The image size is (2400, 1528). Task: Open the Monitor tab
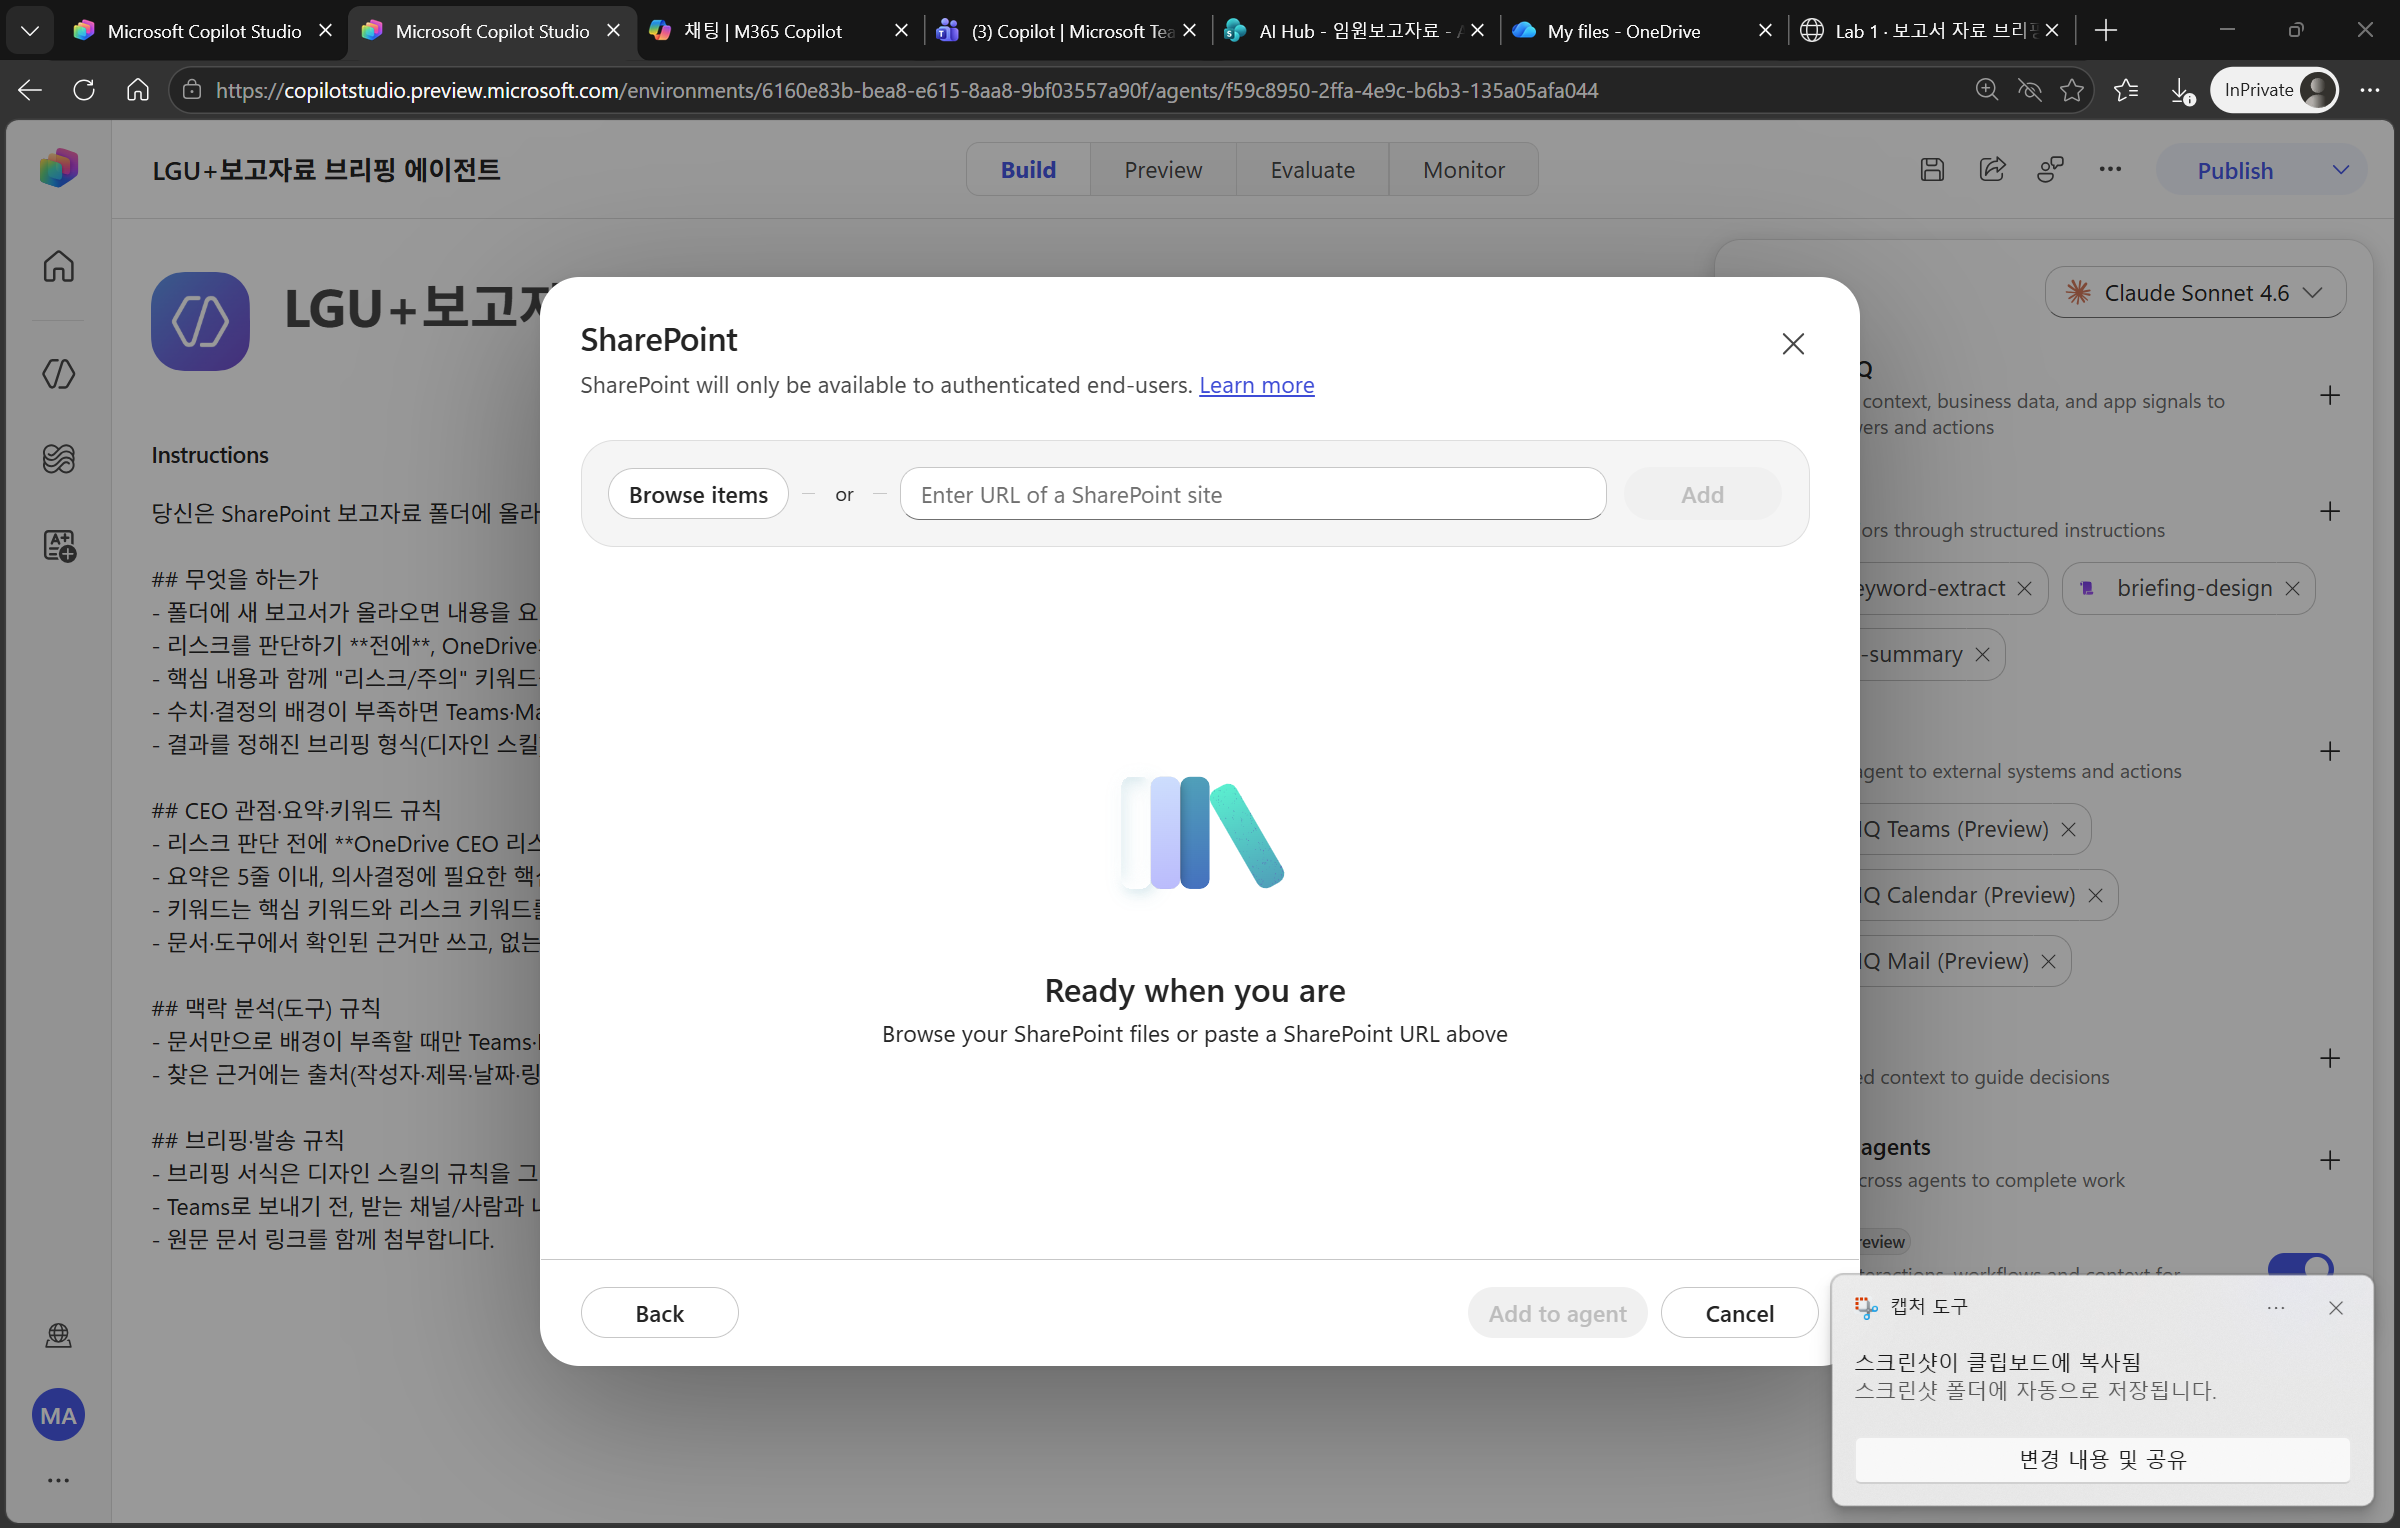point(1463,169)
